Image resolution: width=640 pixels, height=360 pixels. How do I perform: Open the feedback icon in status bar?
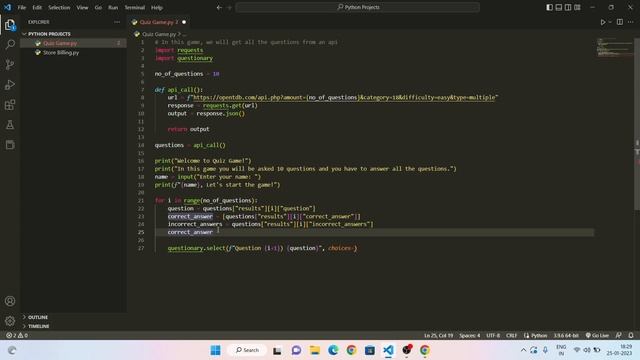[619, 336]
